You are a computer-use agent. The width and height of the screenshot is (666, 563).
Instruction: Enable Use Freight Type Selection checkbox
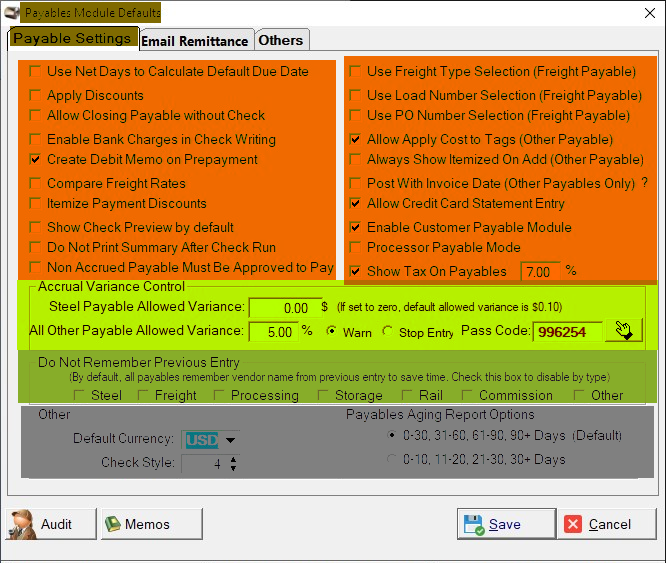pos(355,71)
